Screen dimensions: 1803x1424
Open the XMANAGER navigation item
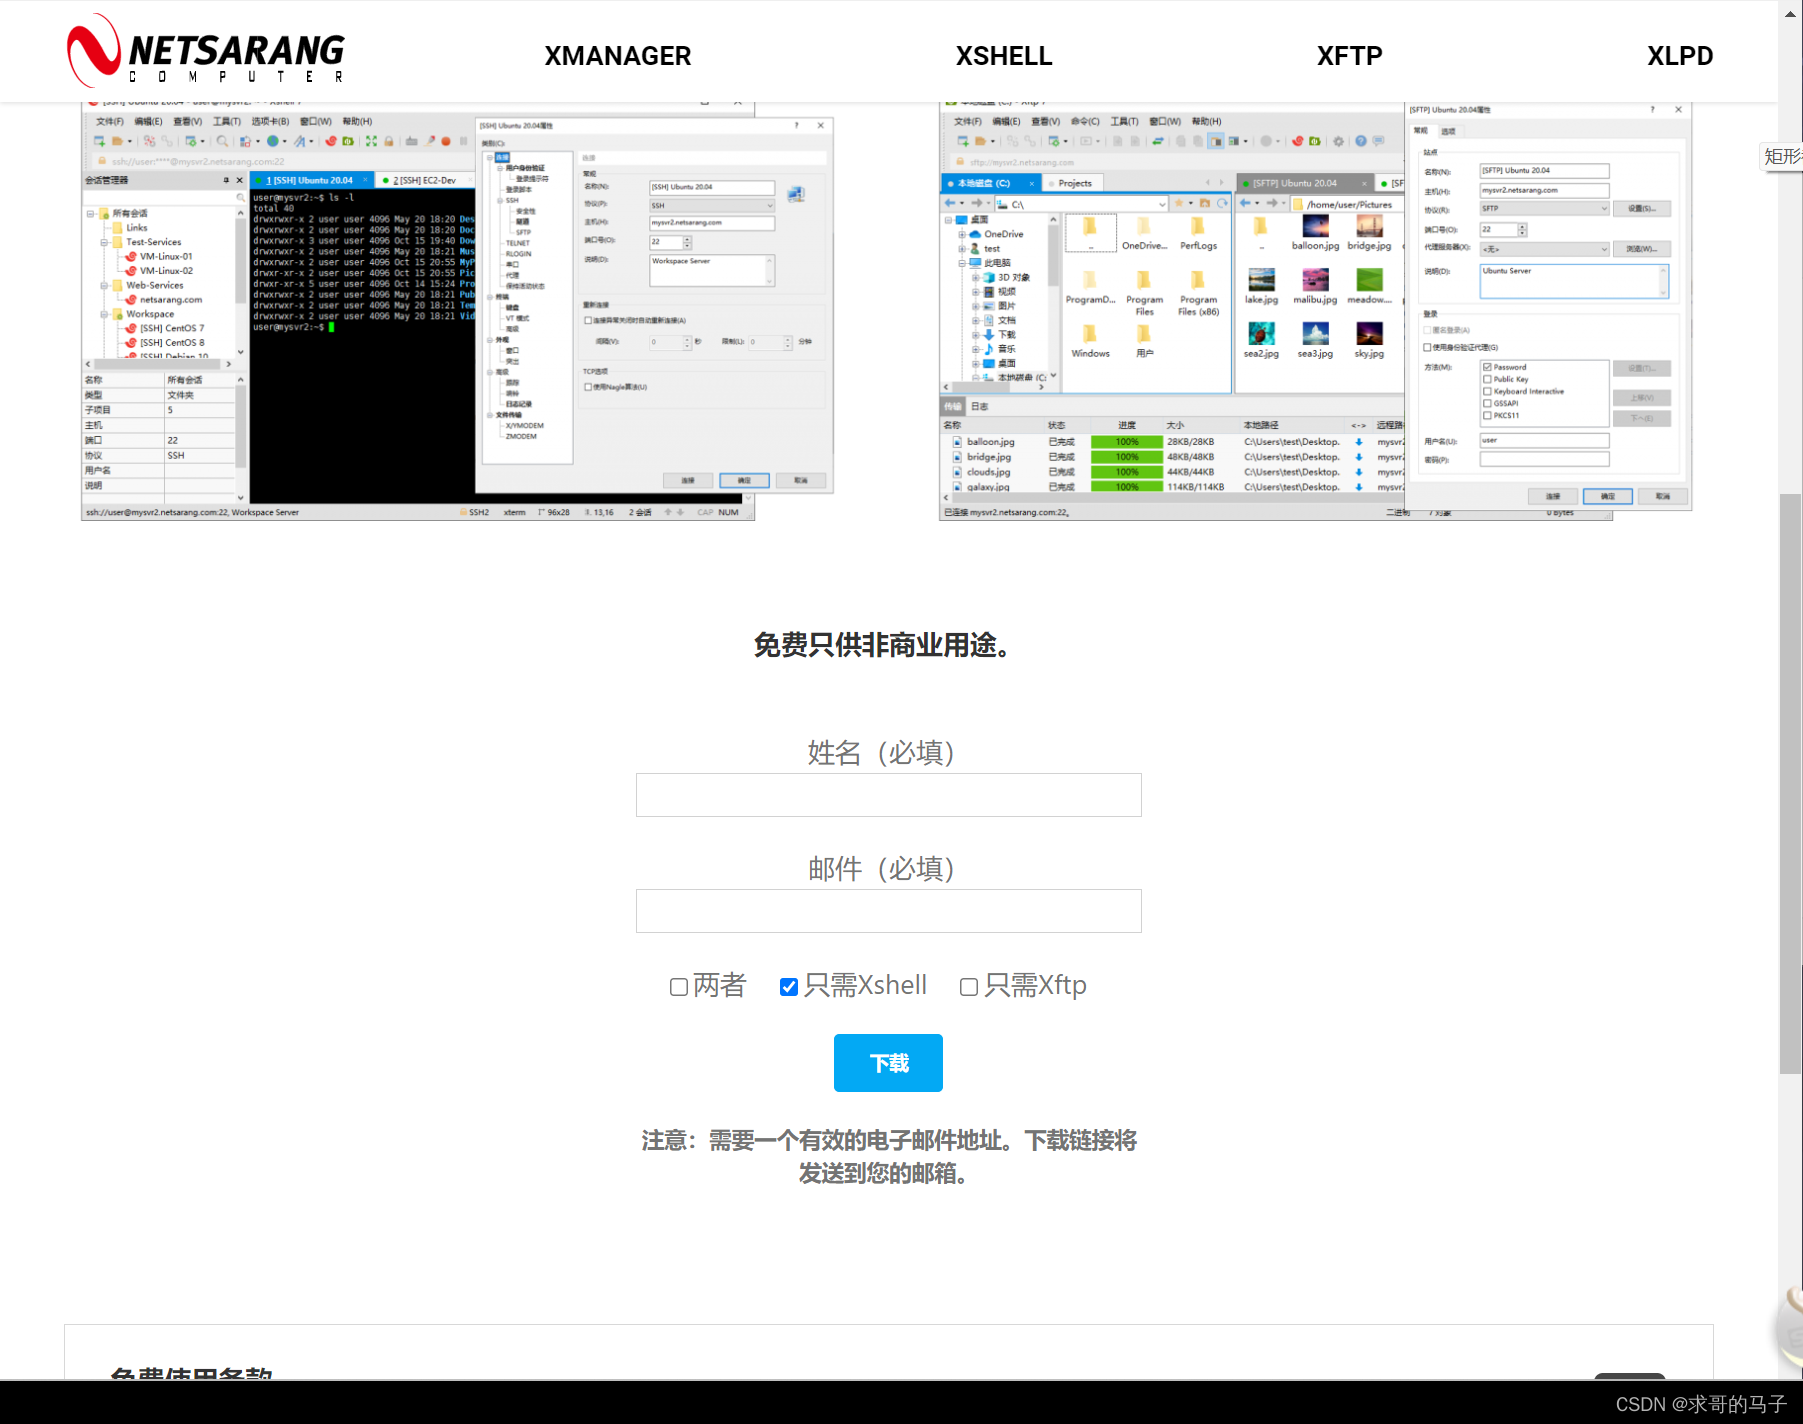click(618, 56)
